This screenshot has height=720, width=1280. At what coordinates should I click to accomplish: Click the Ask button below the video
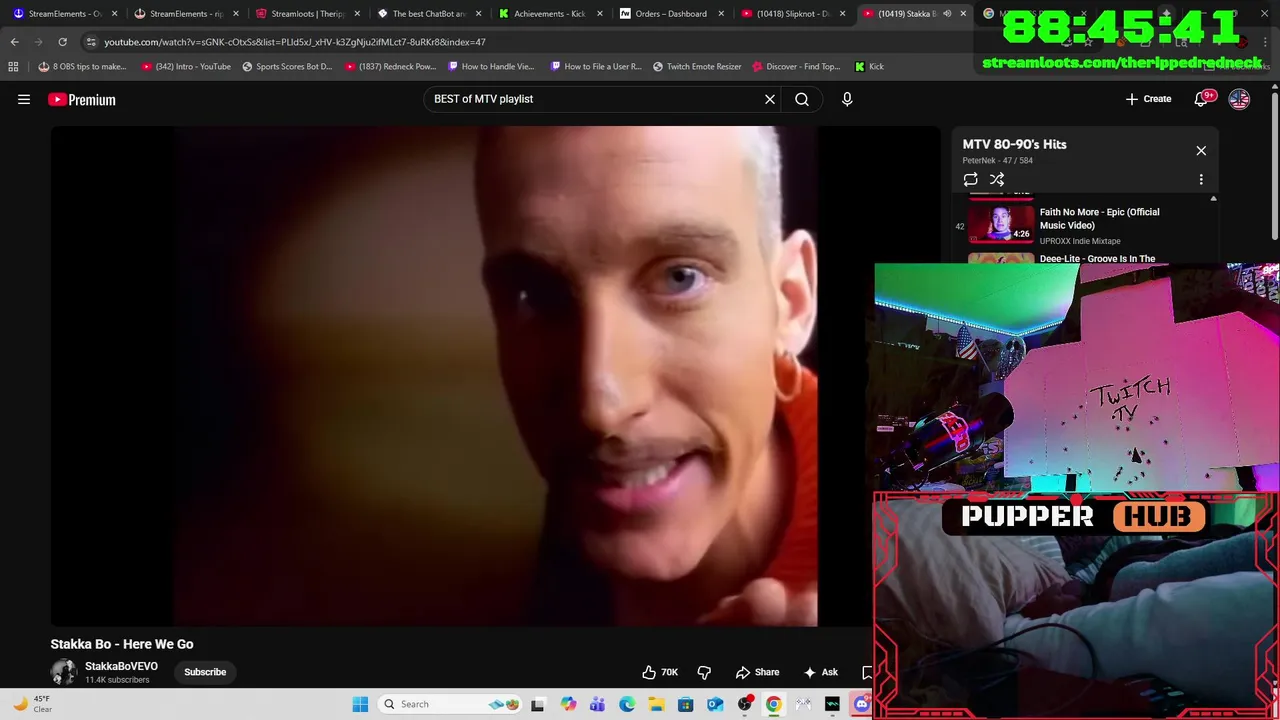[820, 672]
